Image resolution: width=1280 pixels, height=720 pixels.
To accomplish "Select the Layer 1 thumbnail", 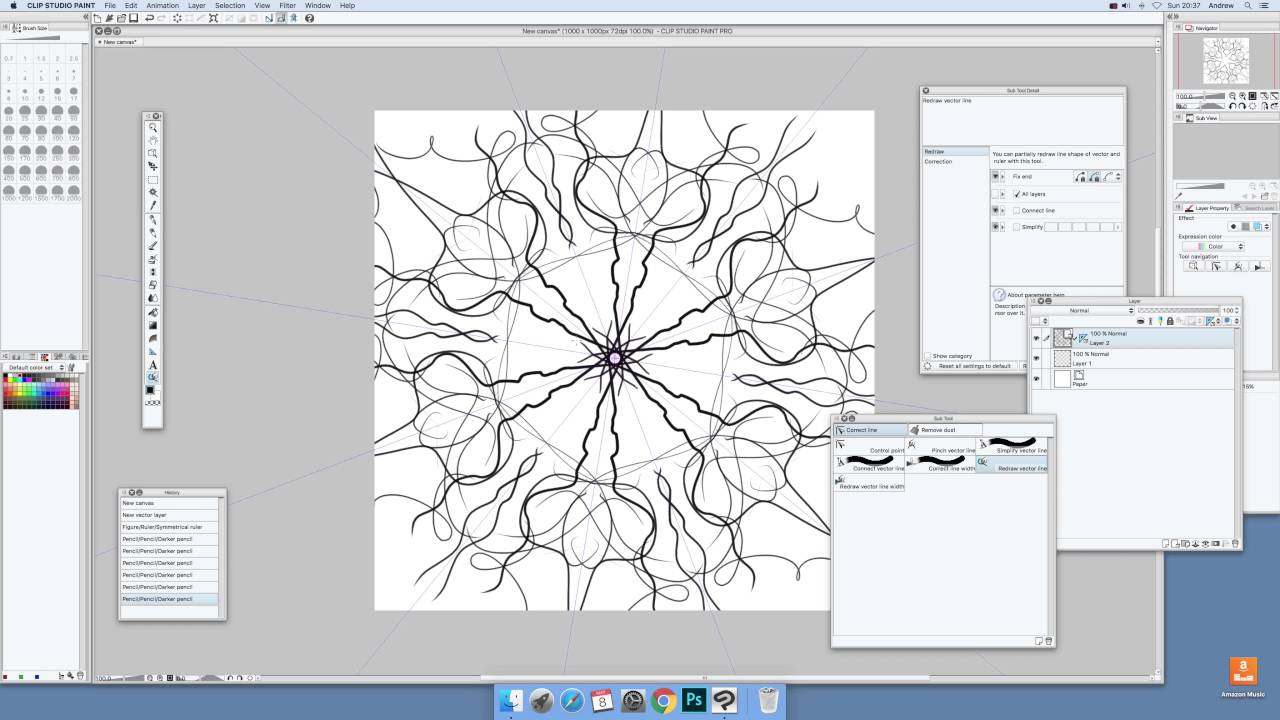I will tap(1062, 358).
